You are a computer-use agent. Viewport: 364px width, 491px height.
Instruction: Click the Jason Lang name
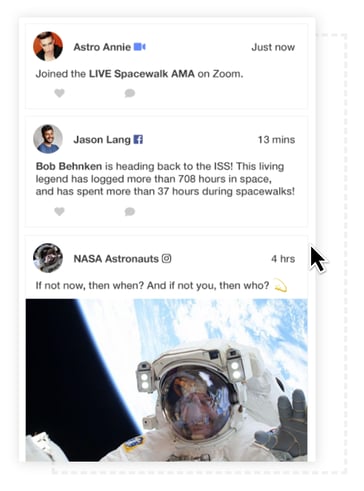[102, 140]
